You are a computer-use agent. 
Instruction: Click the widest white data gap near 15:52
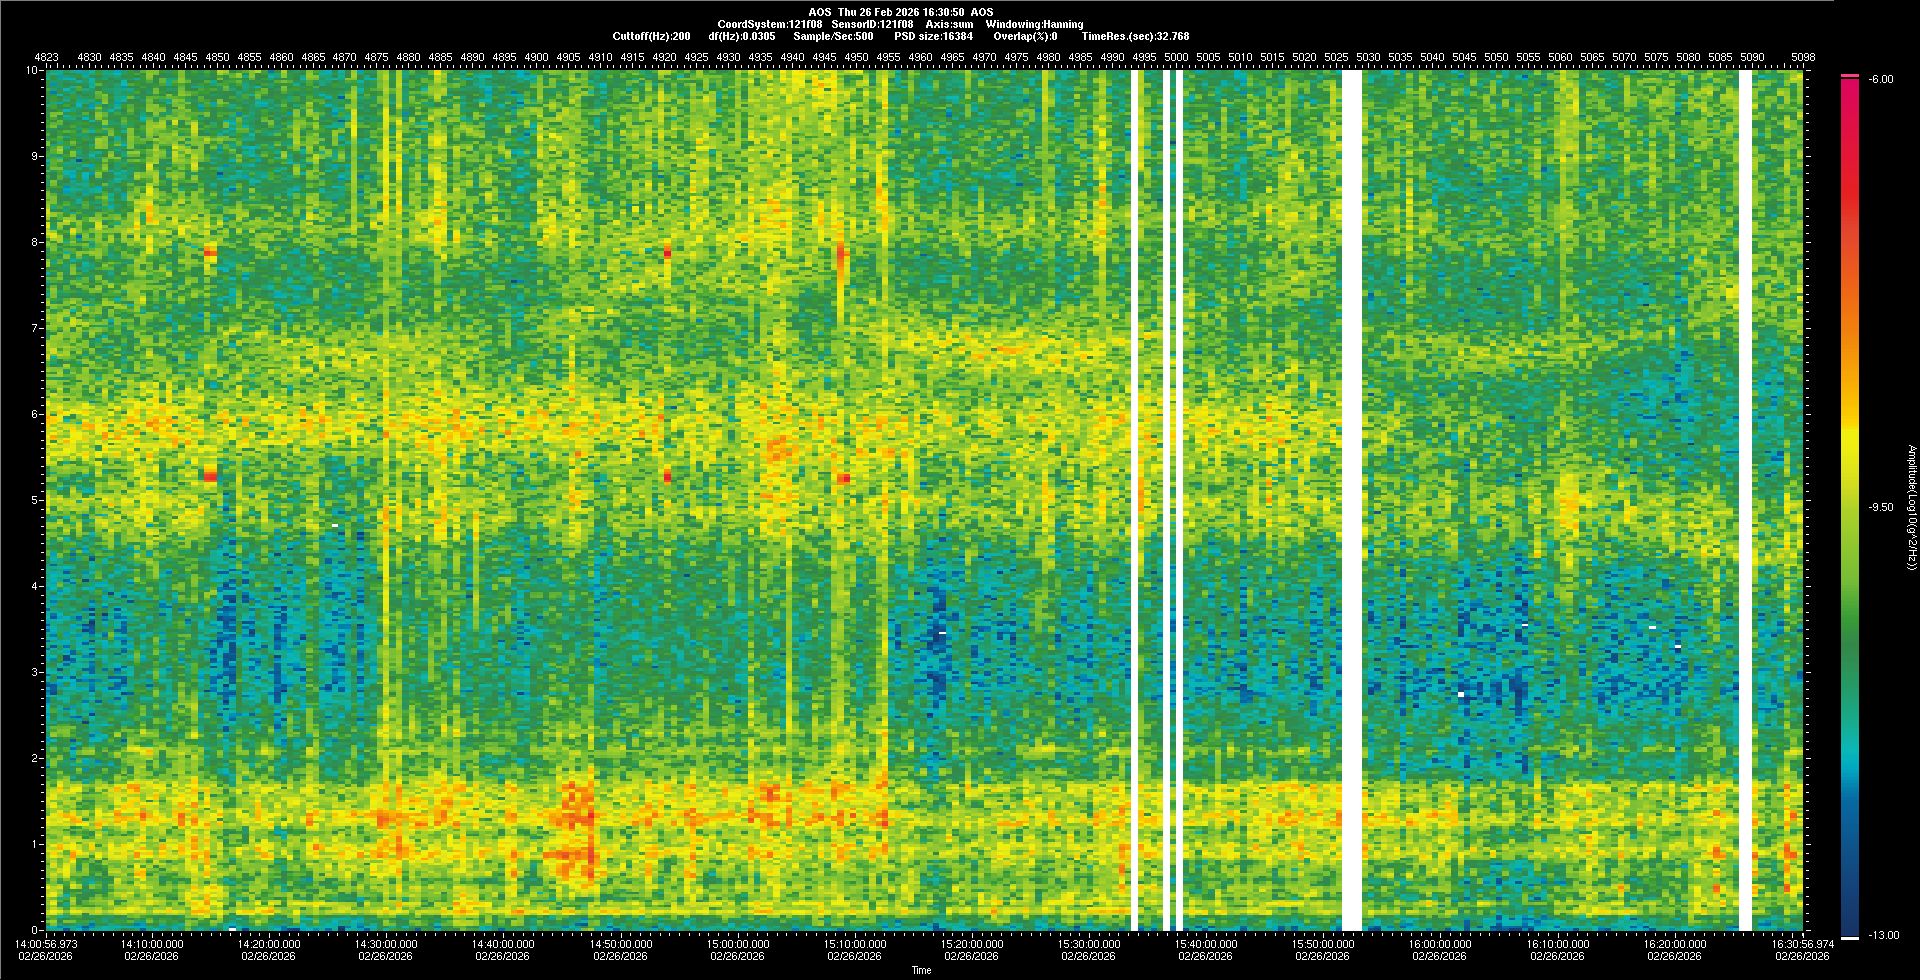[x=1351, y=500]
